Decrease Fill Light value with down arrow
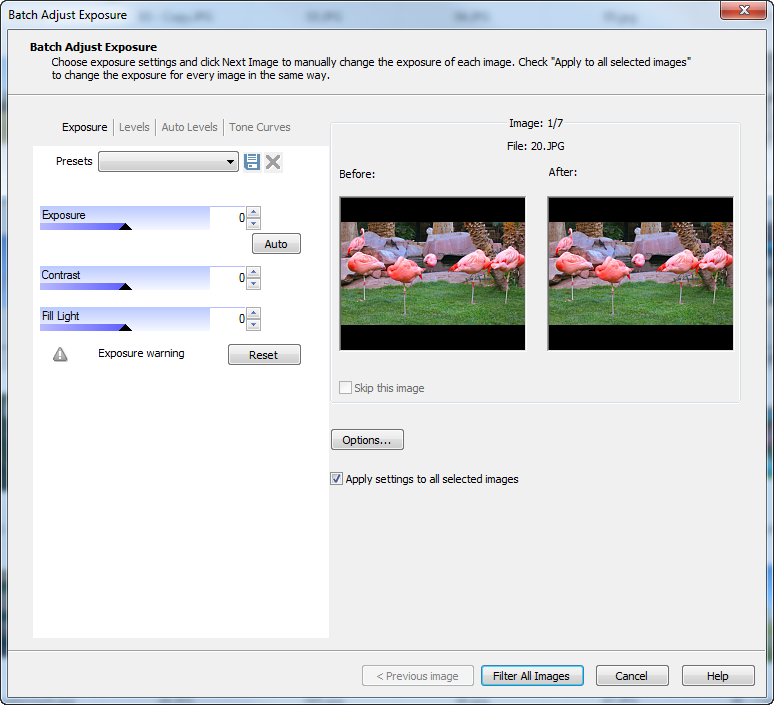The image size is (774, 705). coord(254,324)
